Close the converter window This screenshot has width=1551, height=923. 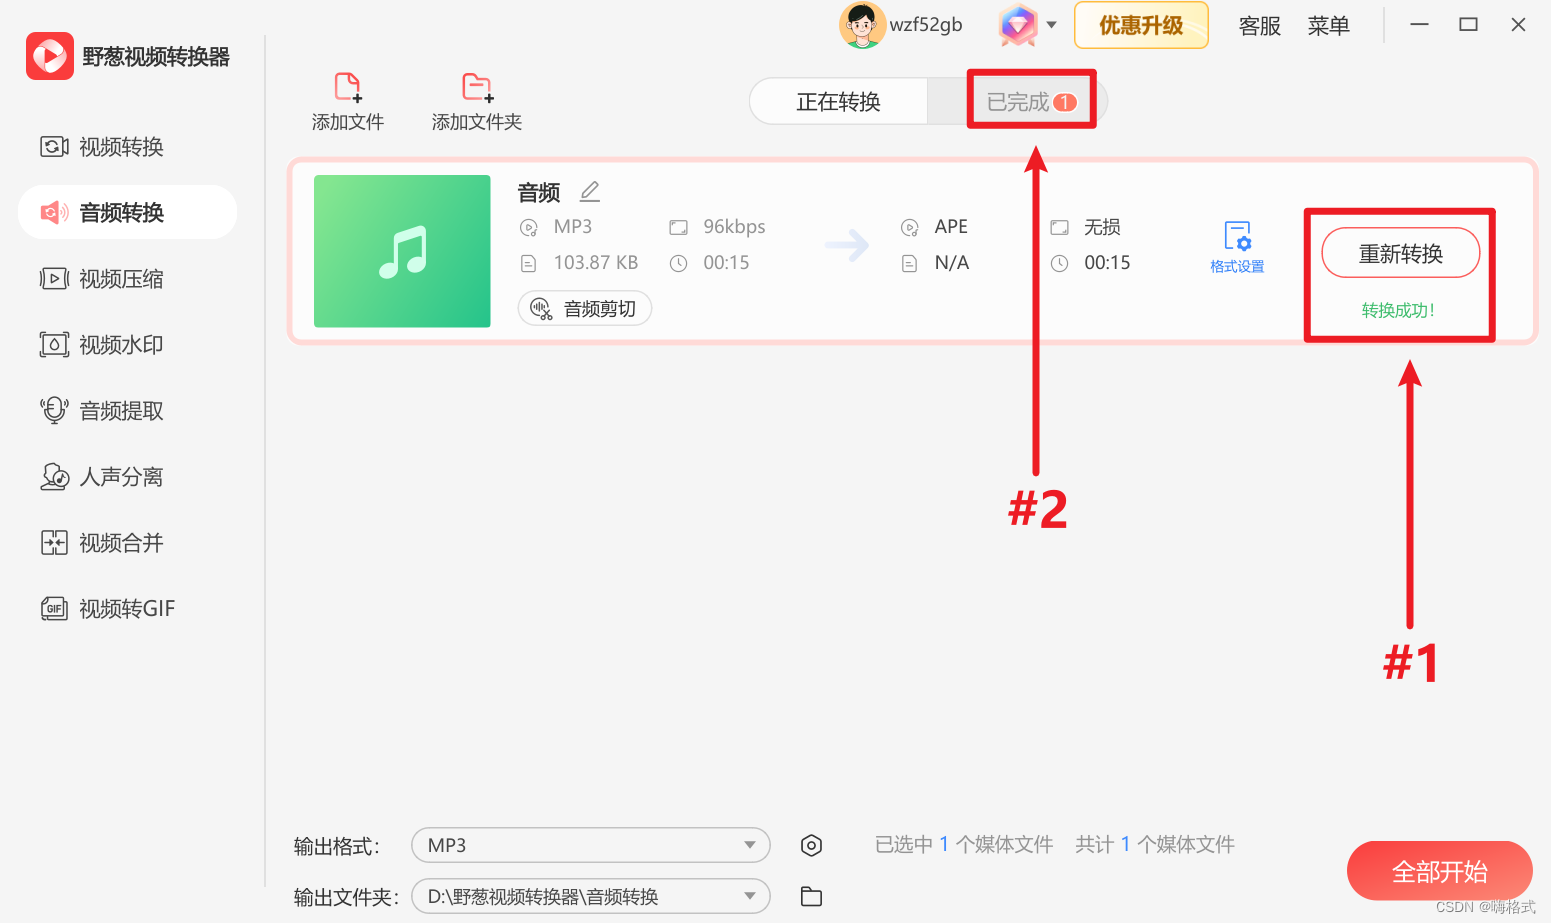tap(1518, 25)
